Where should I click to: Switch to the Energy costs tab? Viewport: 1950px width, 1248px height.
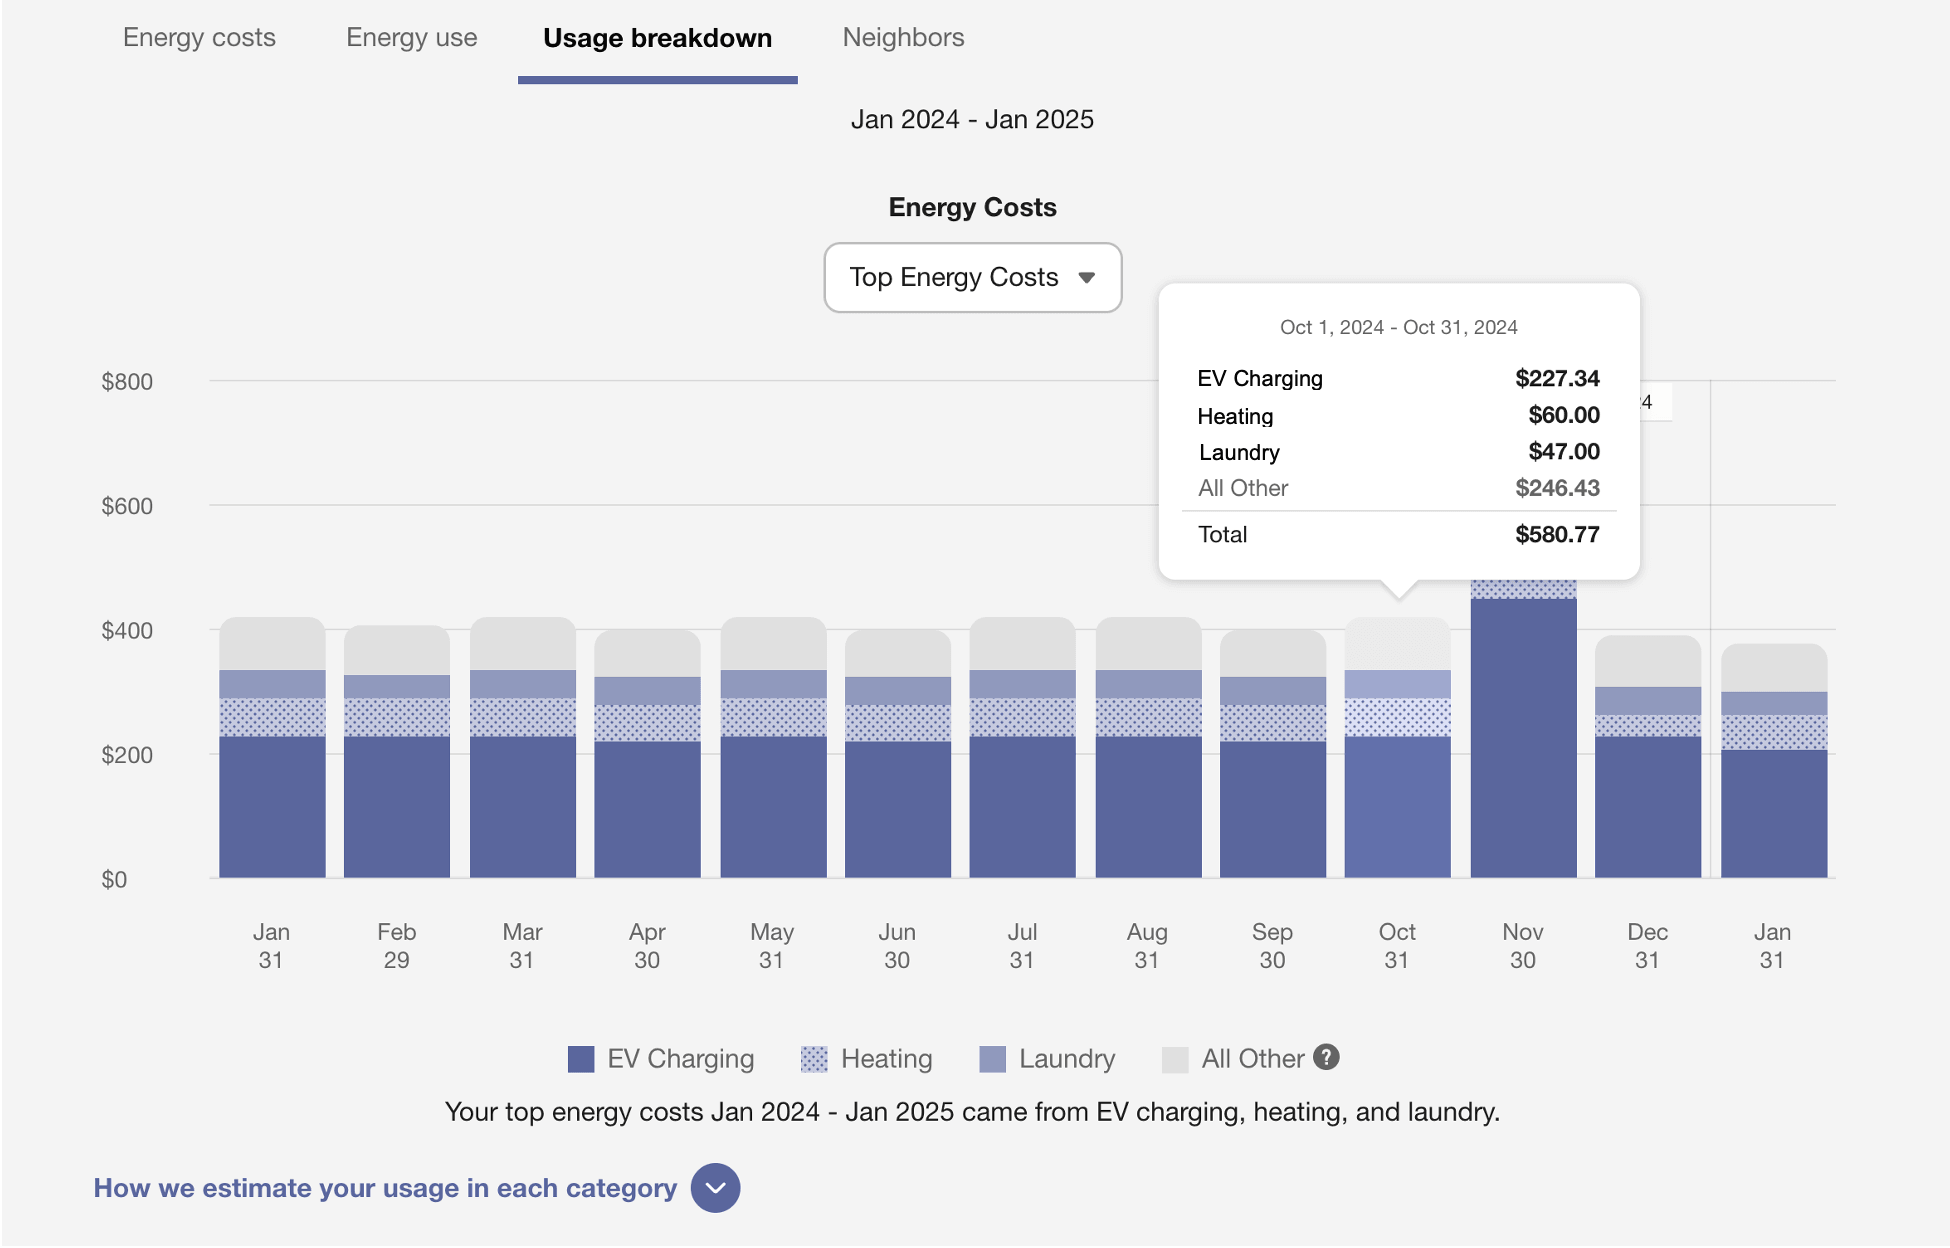[x=199, y=38]
